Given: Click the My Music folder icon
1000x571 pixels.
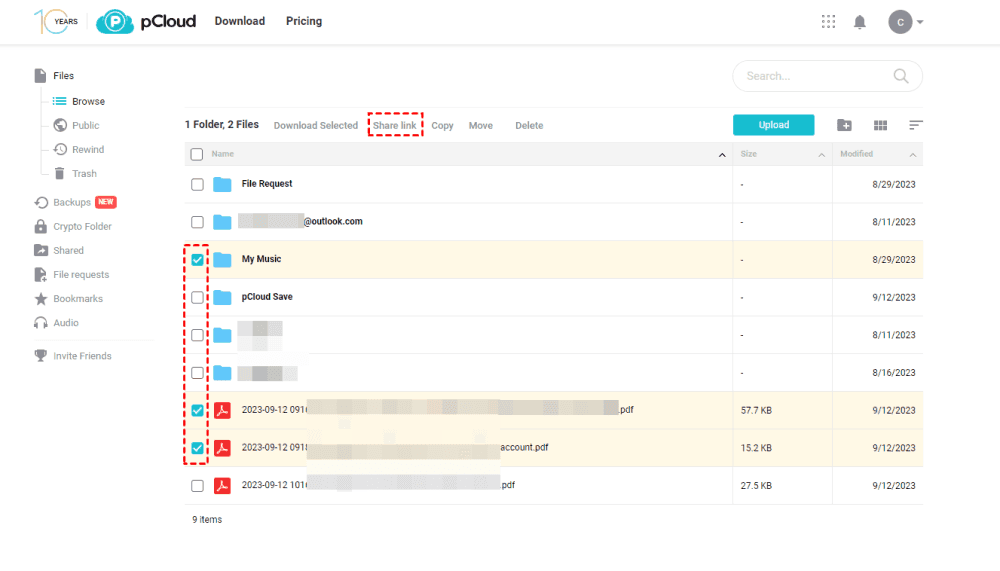Looking at the screenshot, I should pyautogui.click(x=222, y=260).
